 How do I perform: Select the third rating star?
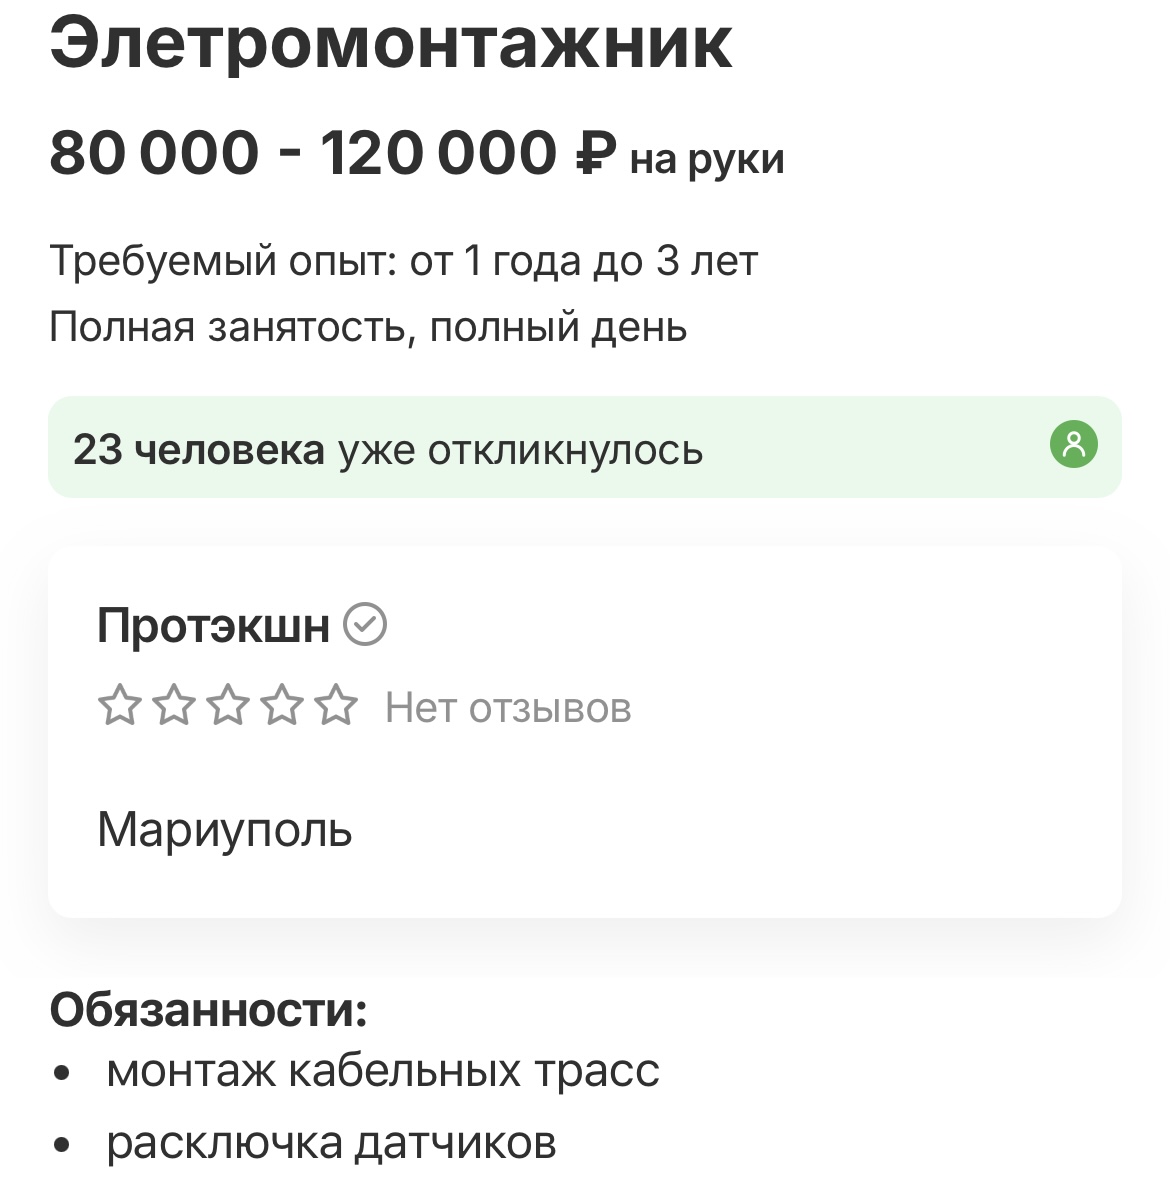(x=229, y=706)
